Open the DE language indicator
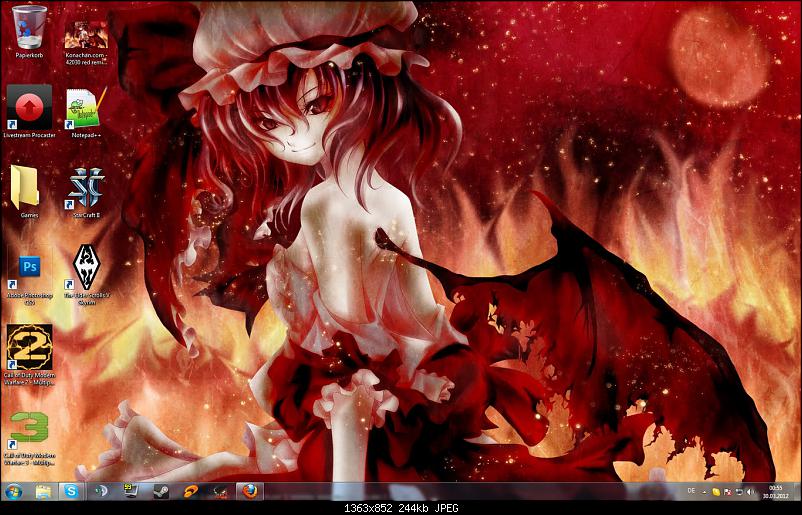Screen dimensions: 802x515 [691, 491]
